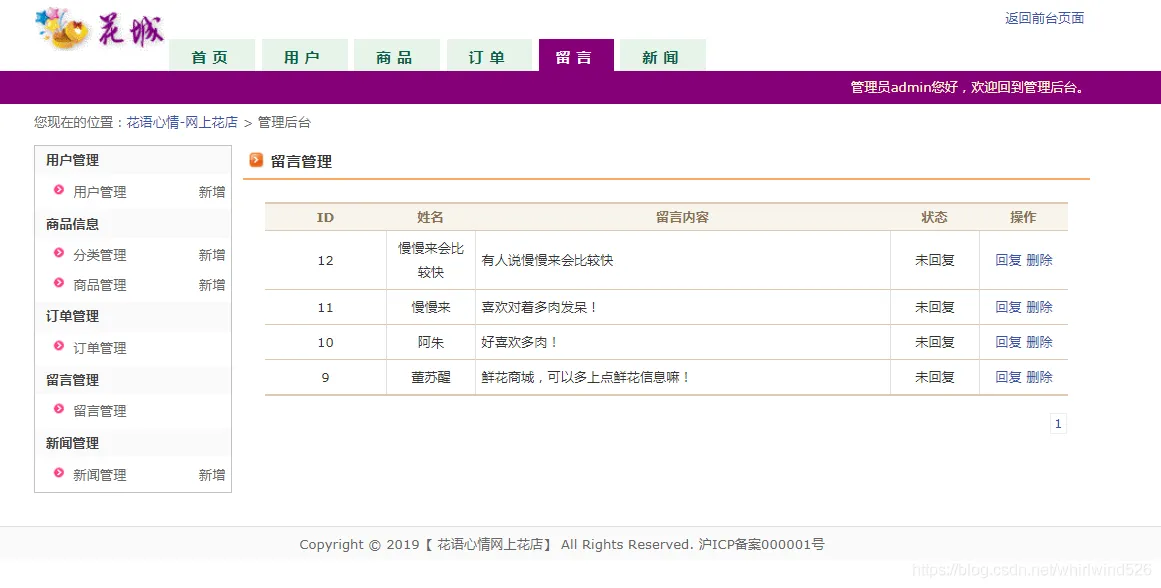Delete 阿朱's message
The height and width of the screenshot is (588, 1161).
click(1040, 341)
